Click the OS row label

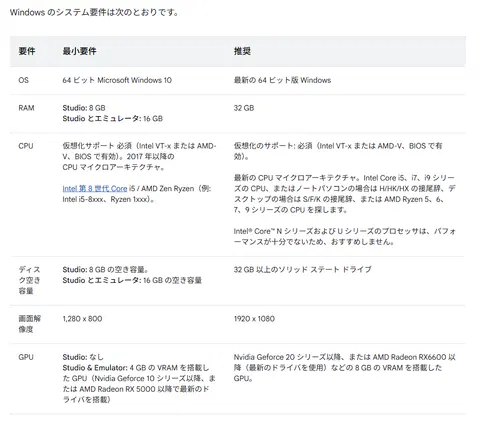coord(23,80)
